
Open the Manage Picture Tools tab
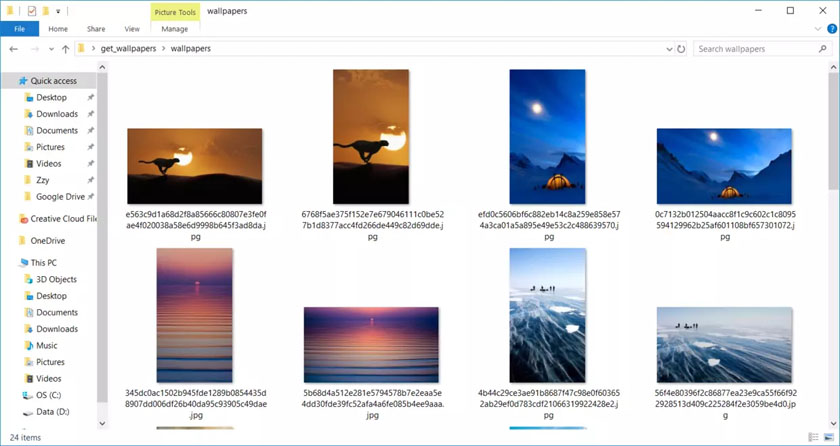point(175,29)
